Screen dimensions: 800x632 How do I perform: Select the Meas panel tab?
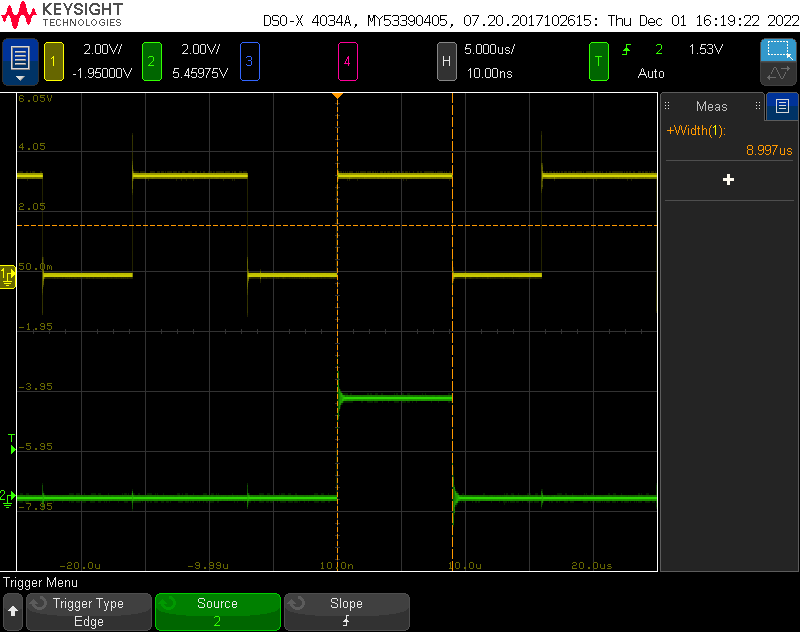[x=711, y=106]
